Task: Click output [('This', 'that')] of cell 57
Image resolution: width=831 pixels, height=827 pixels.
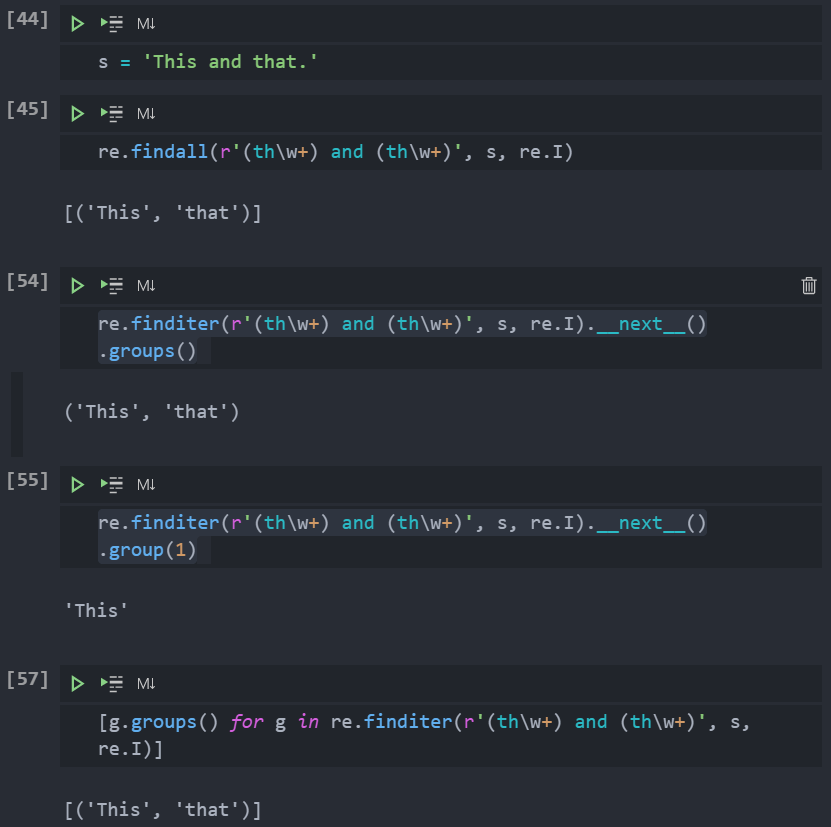Action: [x=163, y=810]
